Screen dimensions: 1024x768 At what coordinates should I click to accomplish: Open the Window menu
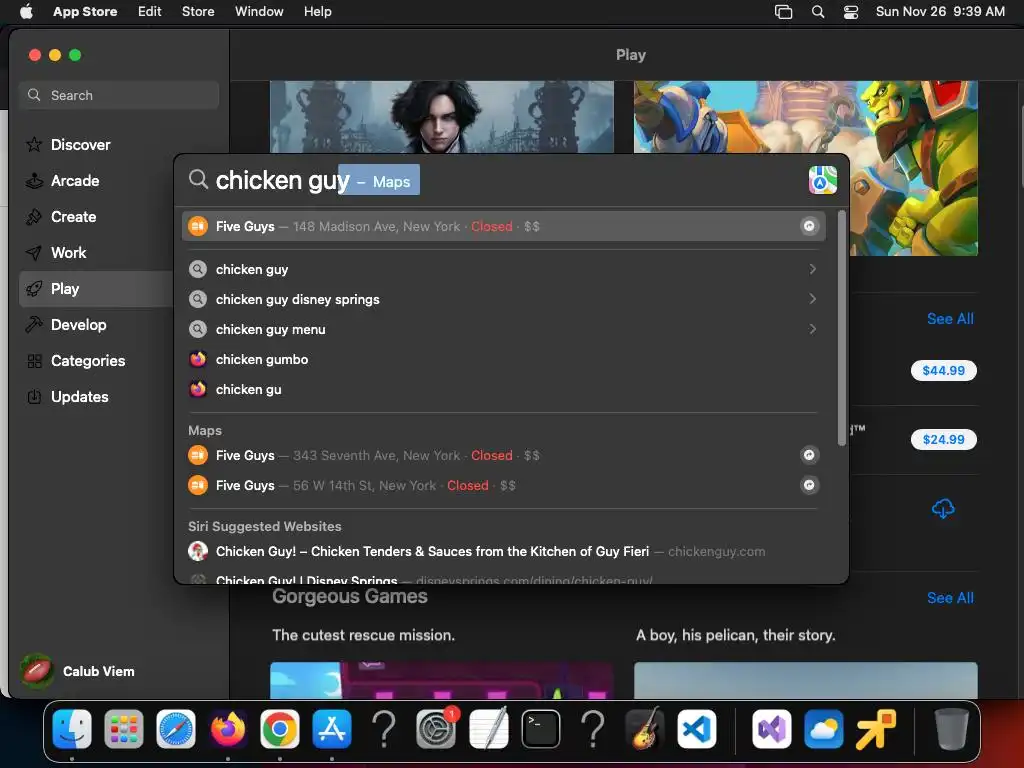pyautogui.click(x=259, y=11)
